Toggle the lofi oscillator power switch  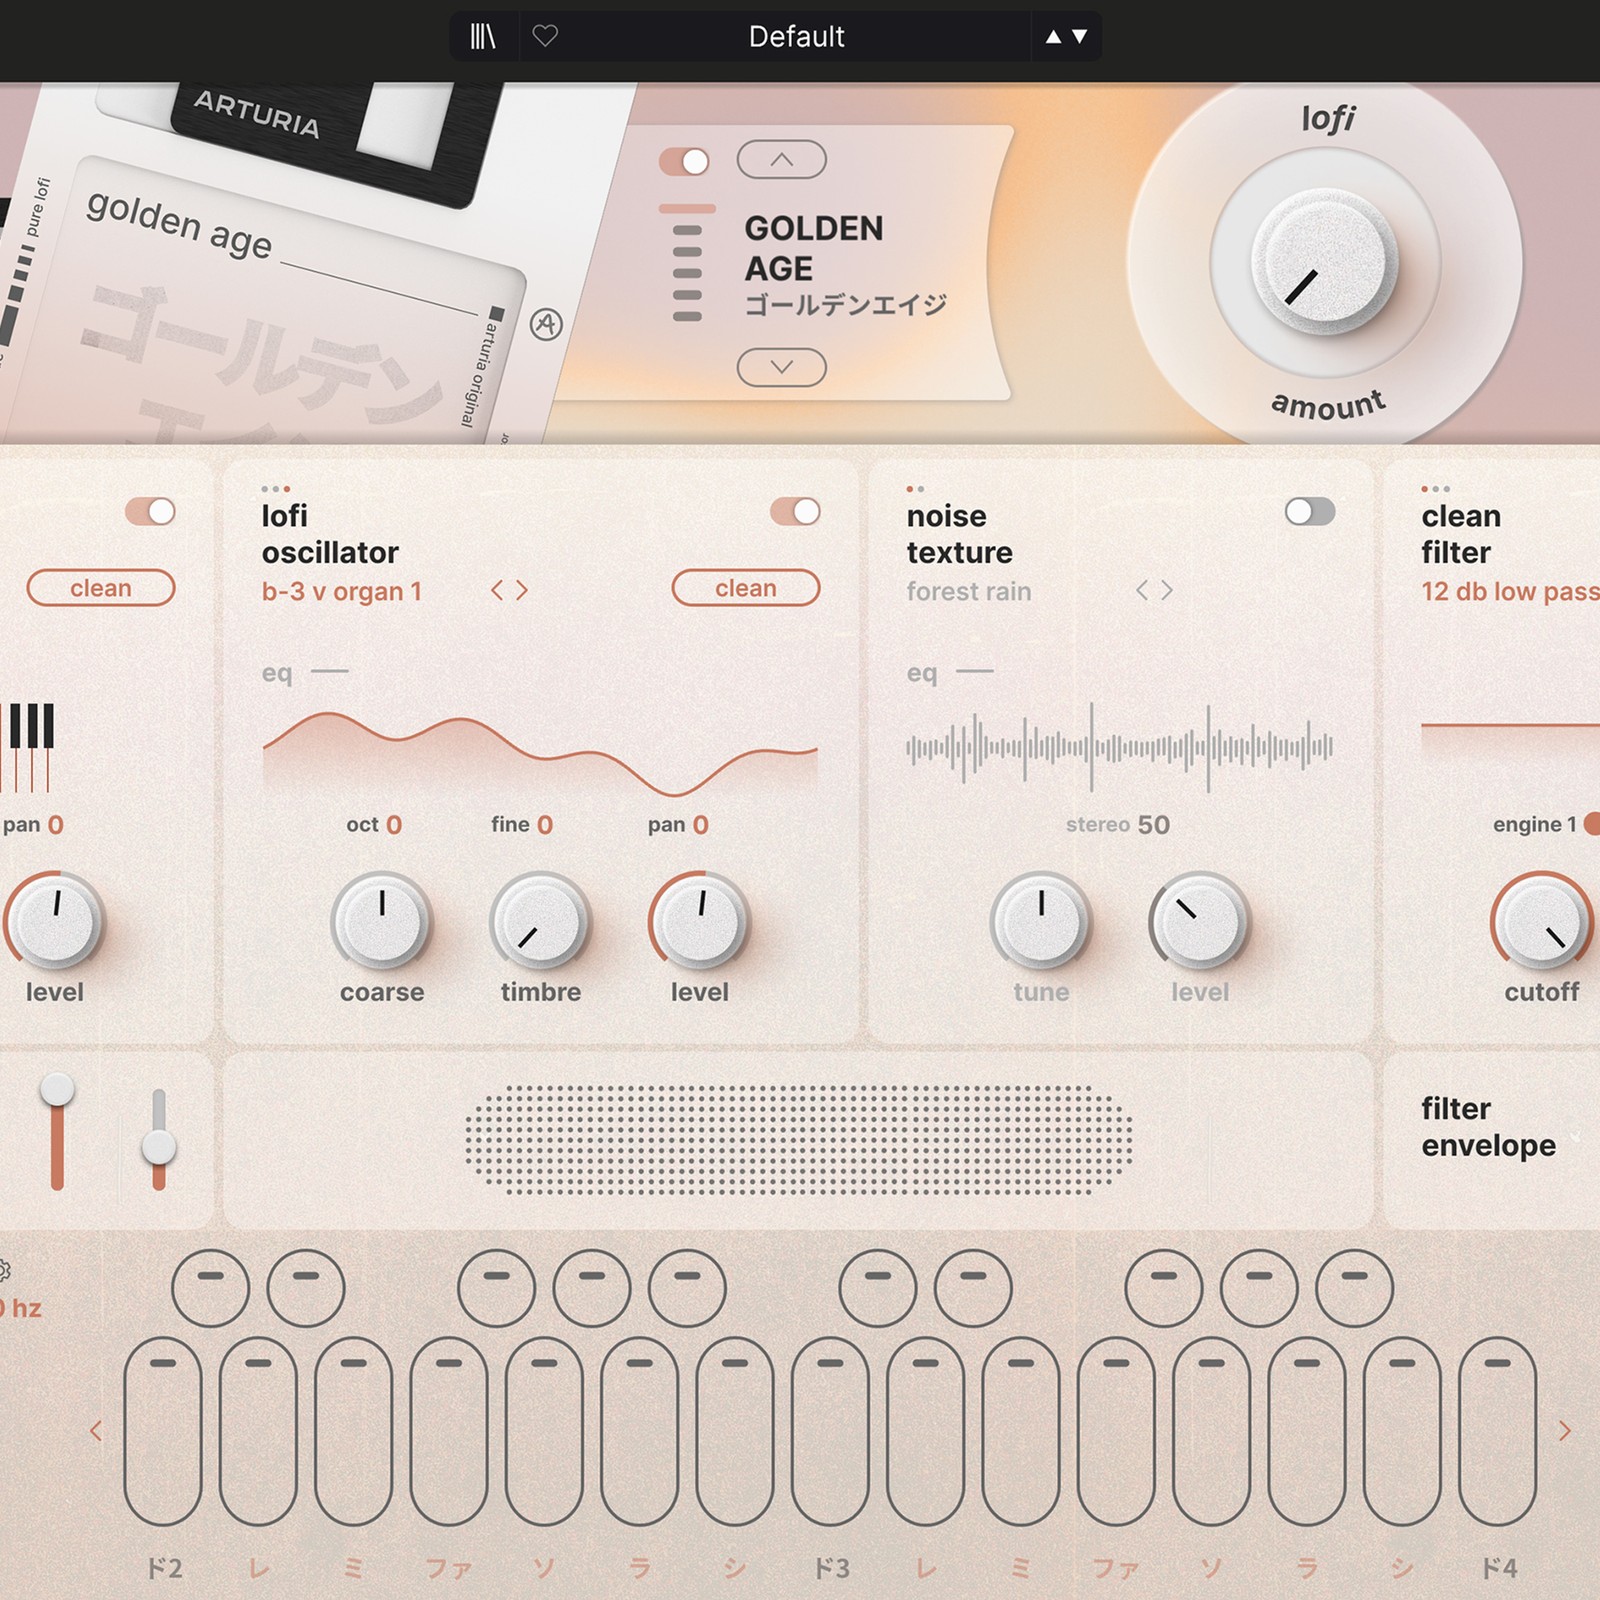tap(795, 512)
